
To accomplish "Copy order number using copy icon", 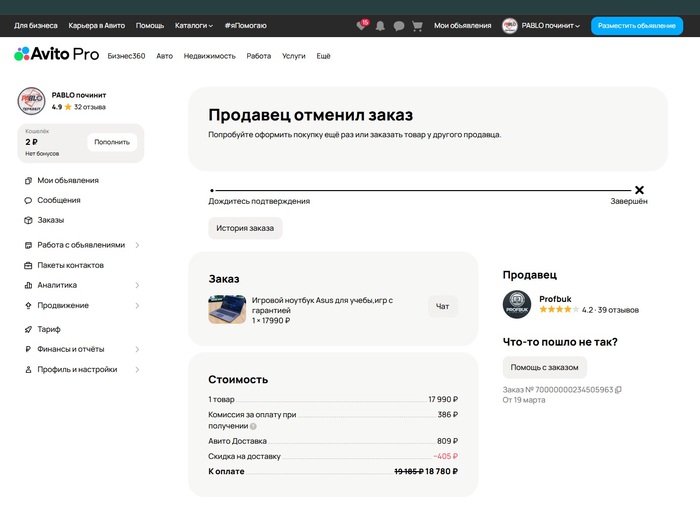I will [x=618, y=389].
